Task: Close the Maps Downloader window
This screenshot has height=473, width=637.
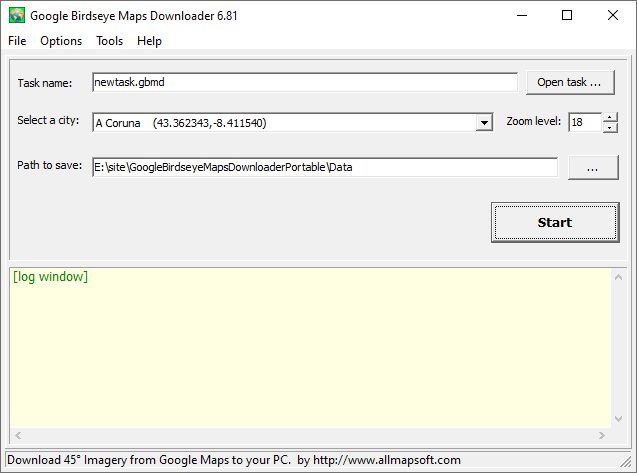Action: pos(613,15)
